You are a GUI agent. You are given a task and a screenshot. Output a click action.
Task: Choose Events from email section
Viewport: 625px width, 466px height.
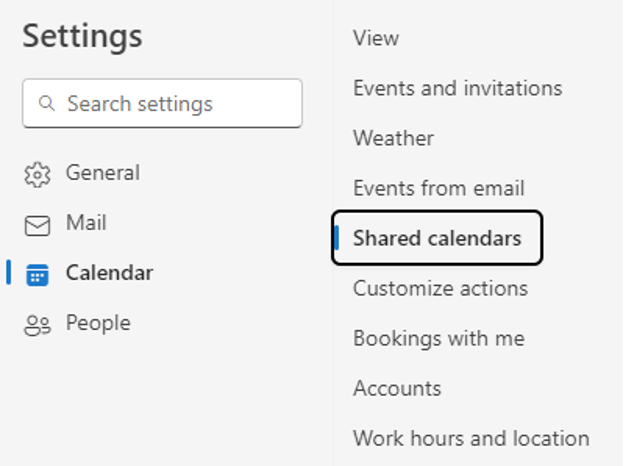(438, 188)
